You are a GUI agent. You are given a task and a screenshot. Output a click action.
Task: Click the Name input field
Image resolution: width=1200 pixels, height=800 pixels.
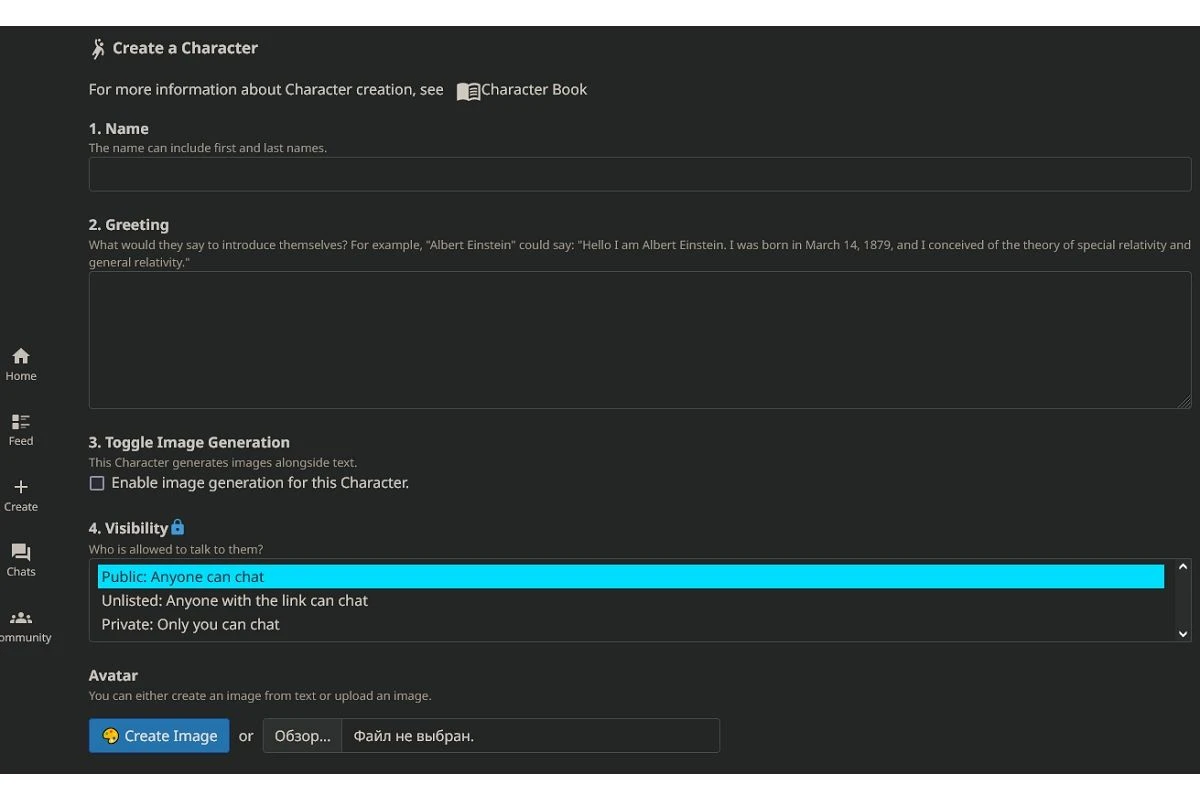[640, 174]
